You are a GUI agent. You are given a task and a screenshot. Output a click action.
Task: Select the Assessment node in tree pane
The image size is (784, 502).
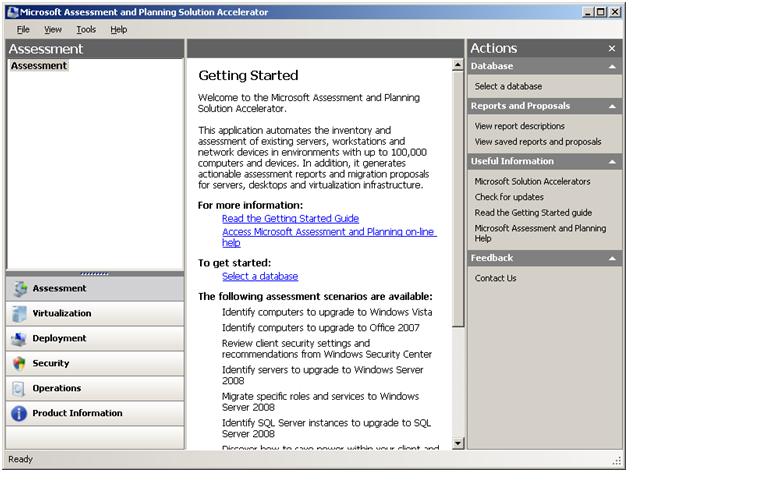[39, 66]
